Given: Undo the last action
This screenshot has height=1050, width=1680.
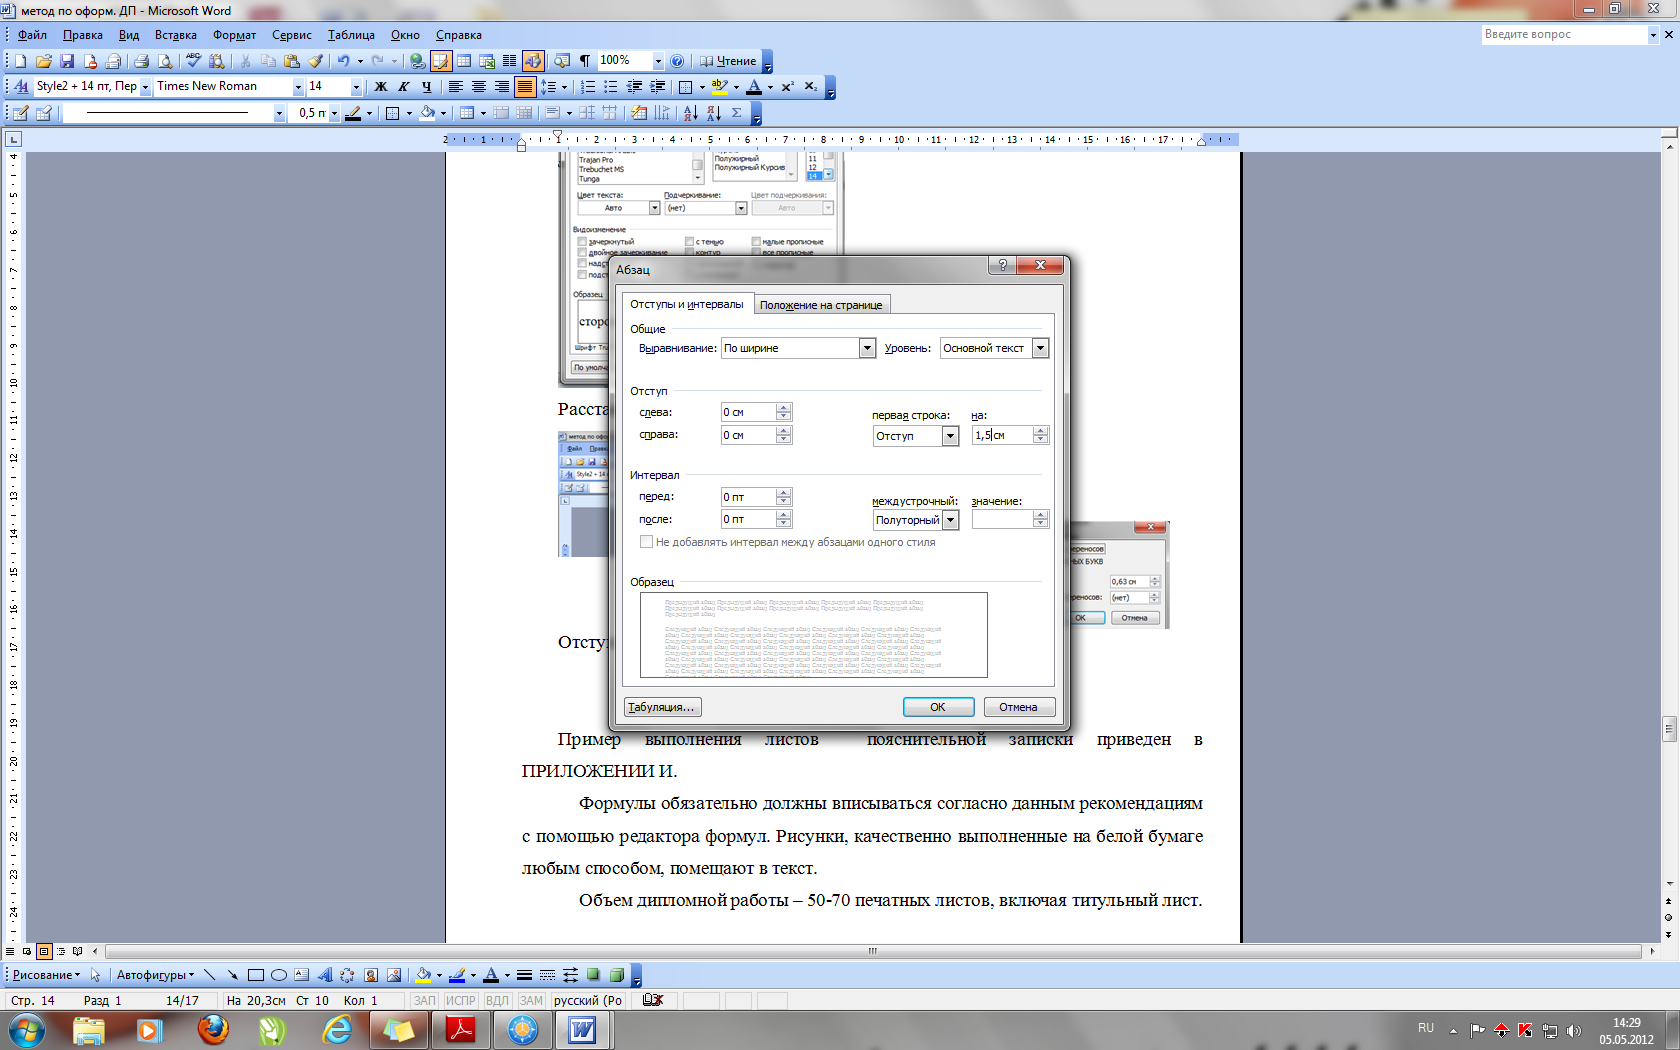Looking at the screenshot, I should coord(343,61).
